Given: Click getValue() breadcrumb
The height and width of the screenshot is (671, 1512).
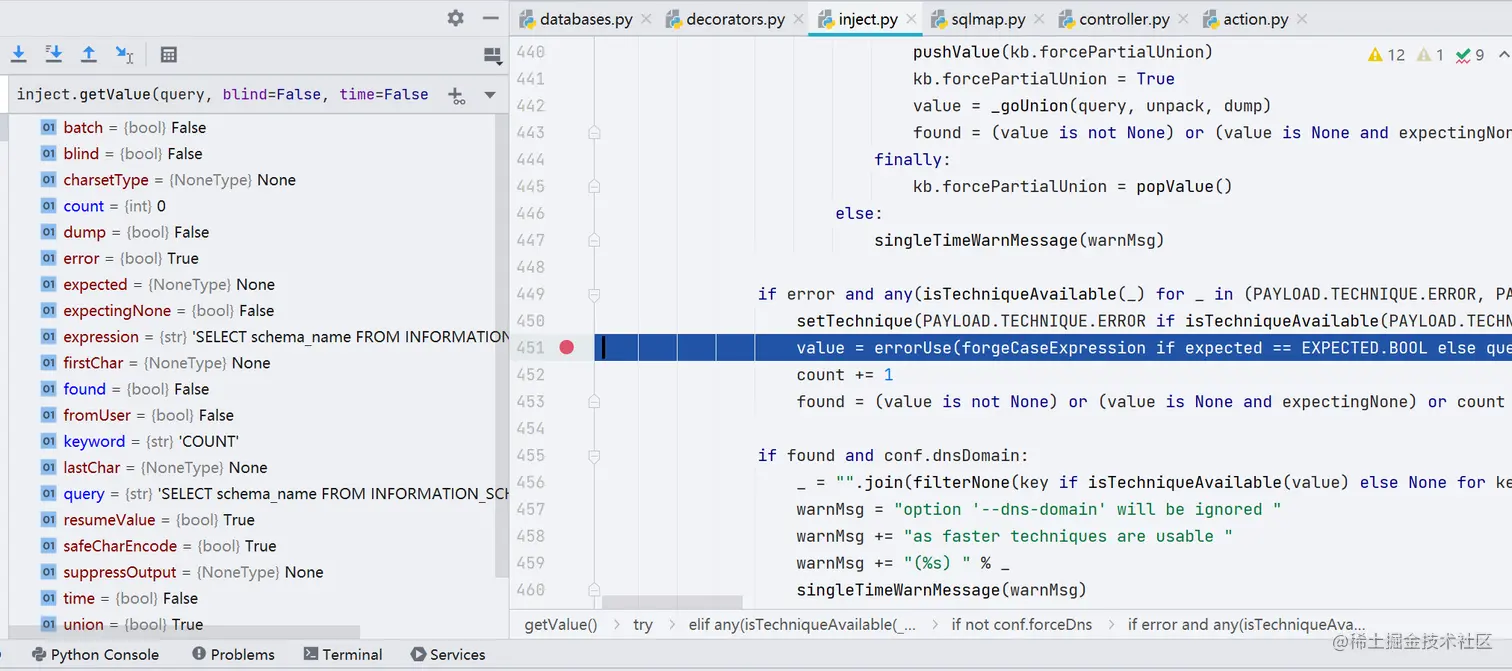Looking at the screenshot, I should click(x=561, y=624).
